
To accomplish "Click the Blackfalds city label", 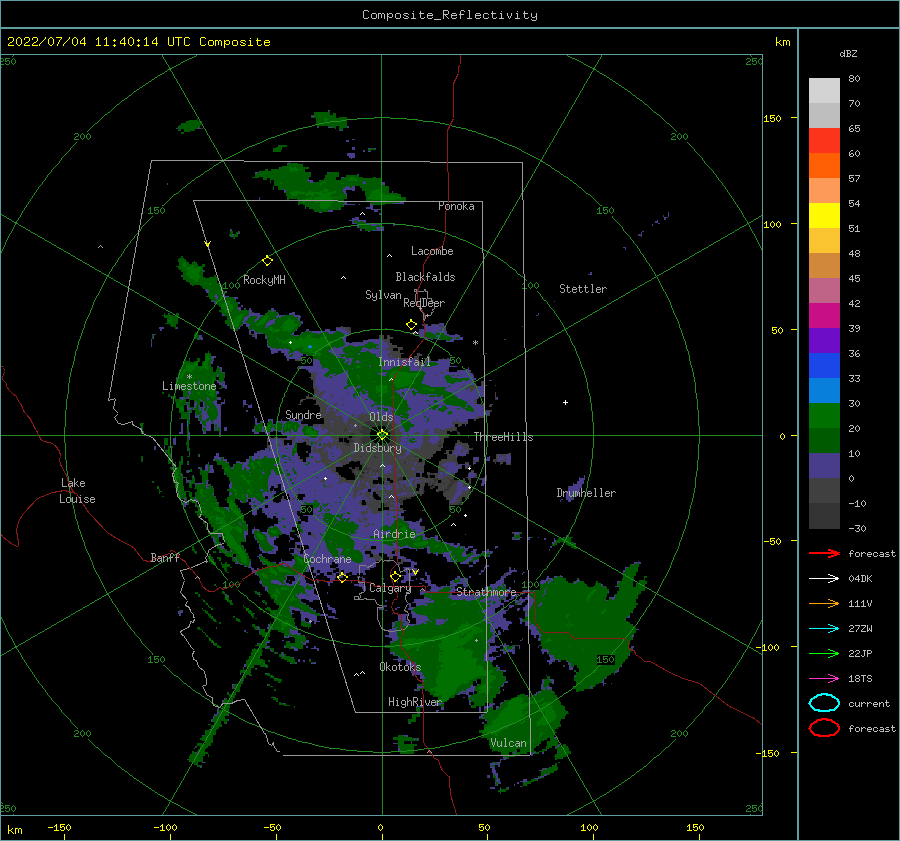I will click(x=425, y=277).
